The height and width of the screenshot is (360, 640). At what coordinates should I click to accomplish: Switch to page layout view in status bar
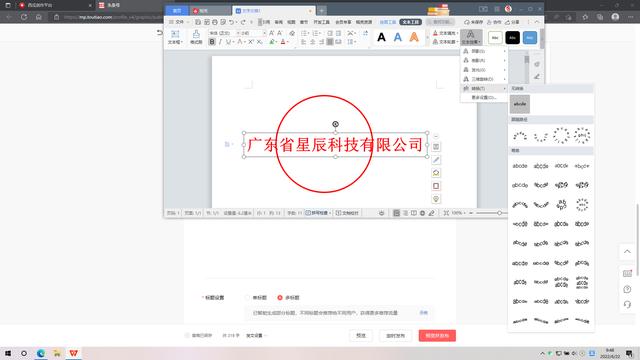(396, 213)
